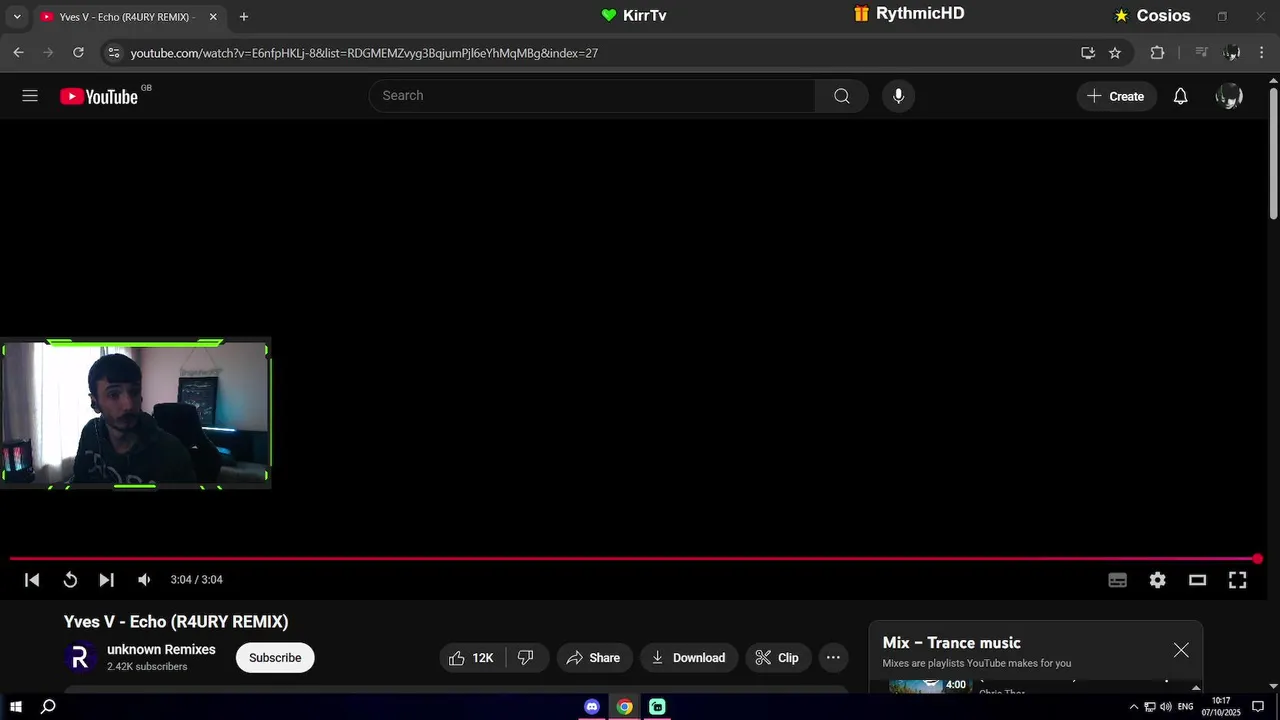The height and width of the screenshot is (720, 1280).
Task: Toggle subtitles closed captions
Action: [1118, 580]
